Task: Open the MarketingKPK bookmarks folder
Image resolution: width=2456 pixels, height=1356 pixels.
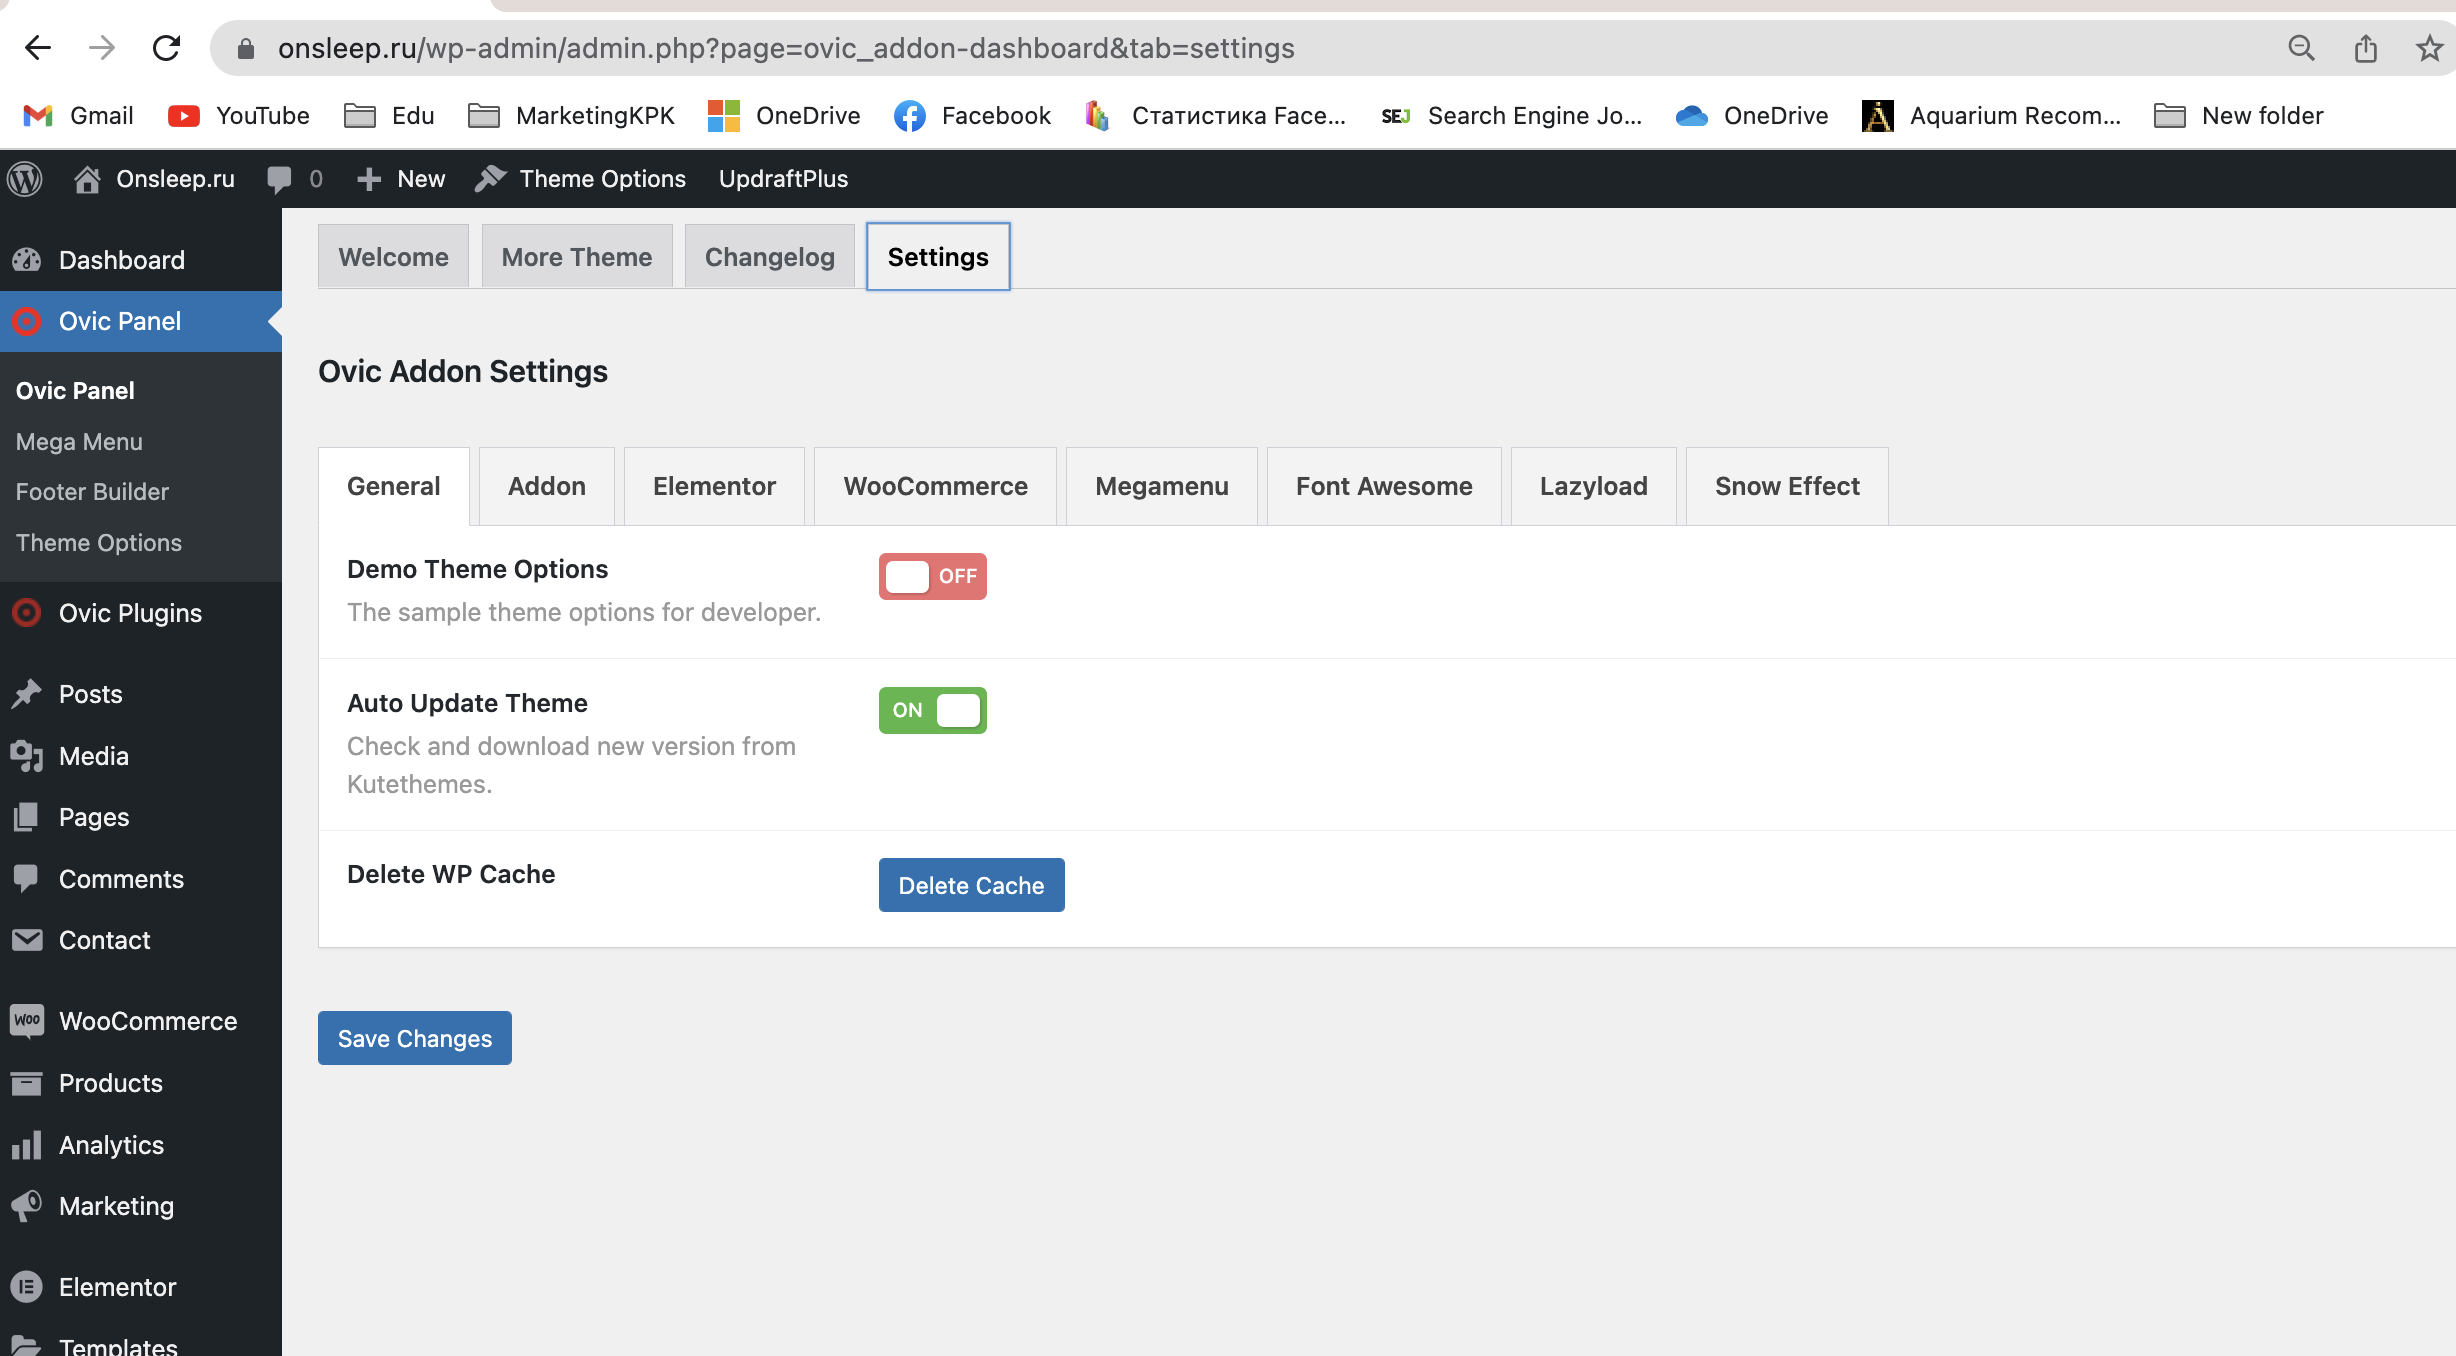Action: click(x=571, y=116)
